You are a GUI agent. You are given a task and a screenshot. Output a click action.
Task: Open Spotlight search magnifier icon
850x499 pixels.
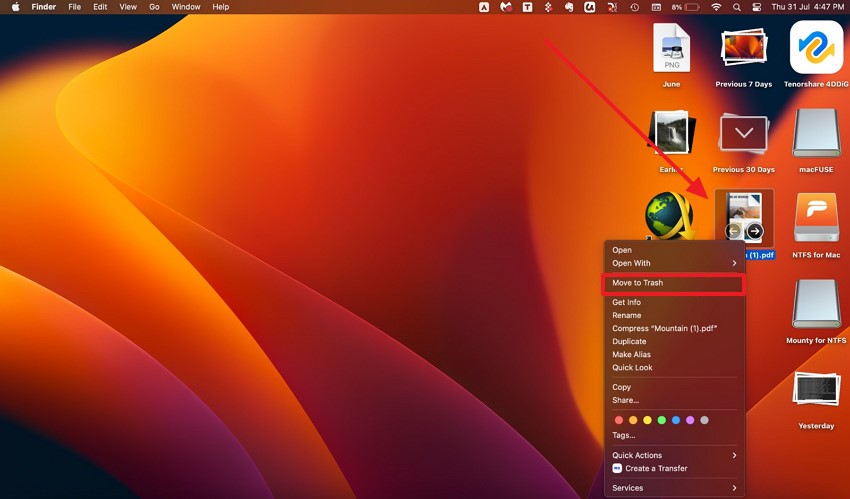point(737,7)
